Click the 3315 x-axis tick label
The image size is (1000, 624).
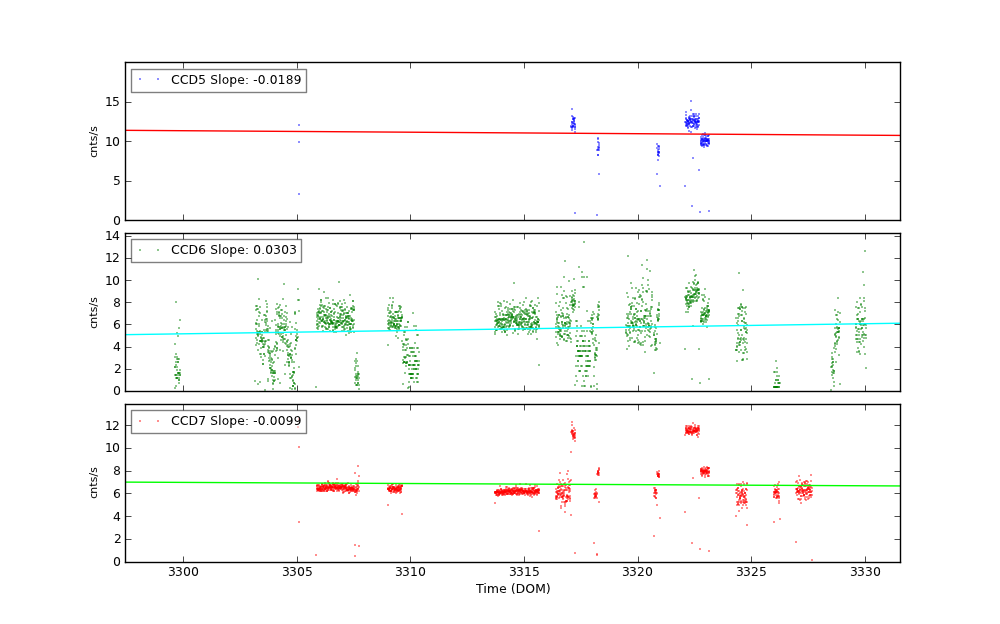point(524,572)
